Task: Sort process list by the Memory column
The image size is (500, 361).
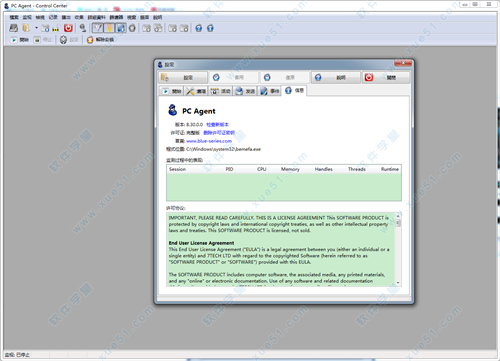Action: [x=290, y=169]
